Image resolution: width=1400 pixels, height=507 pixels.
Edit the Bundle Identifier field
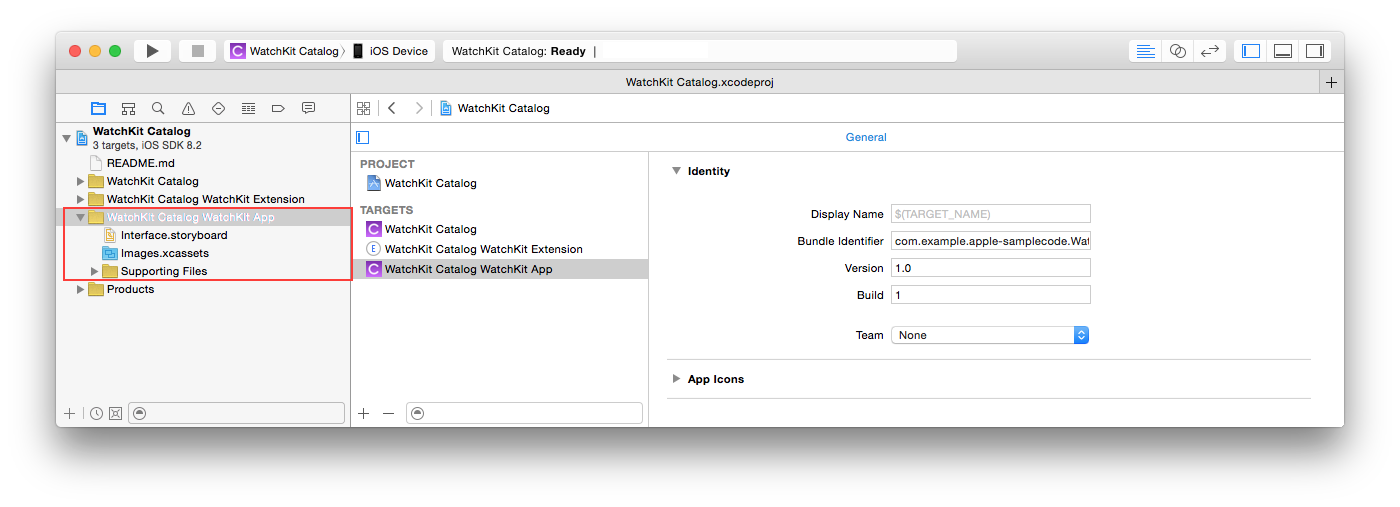point(990,241)
